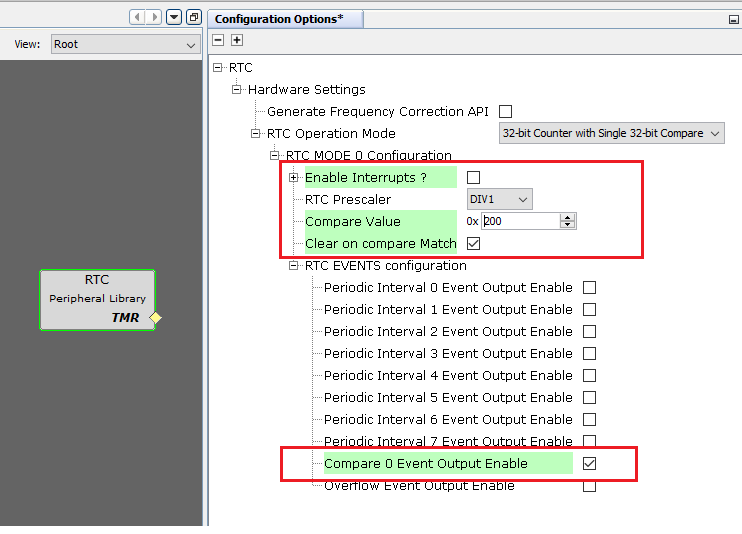The width and height of the screenshot is (742, 534).
Task: Decrement Compare Value with down spinner
Action: (x=567, y=225)
